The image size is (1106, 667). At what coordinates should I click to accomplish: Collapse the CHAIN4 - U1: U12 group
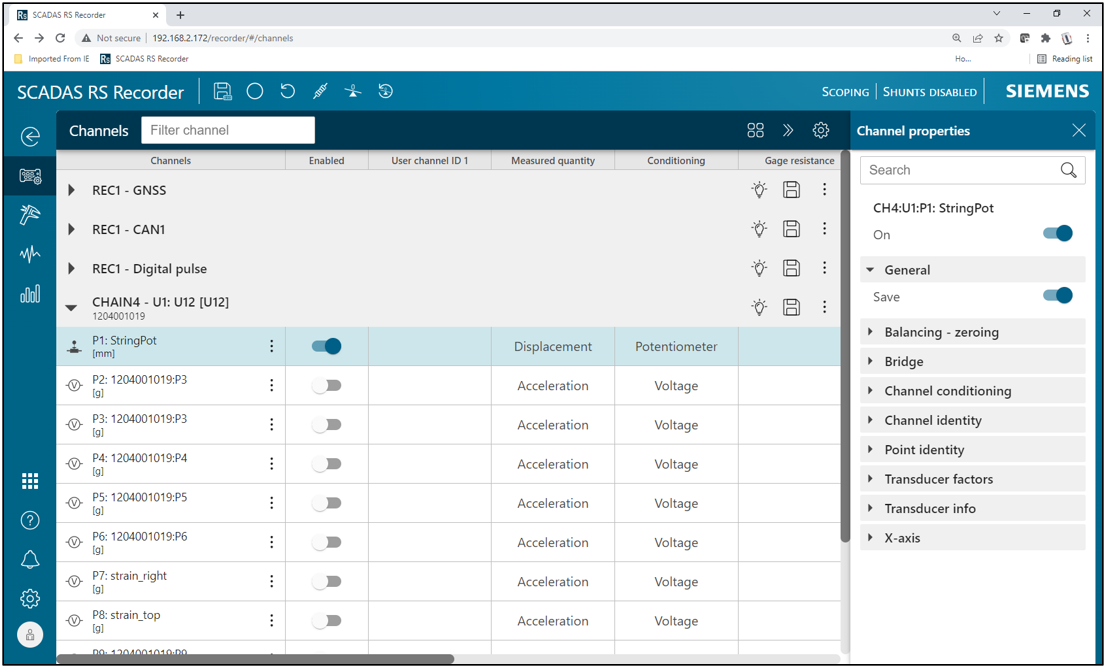pos(71,308)
